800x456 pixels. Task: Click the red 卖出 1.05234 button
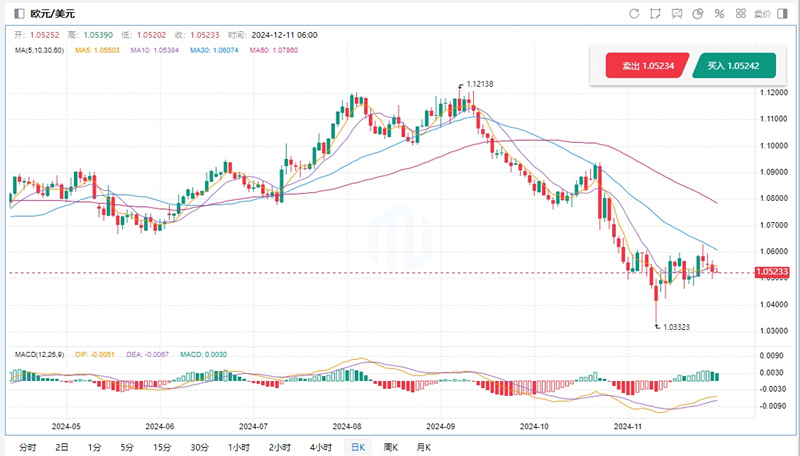647,65
